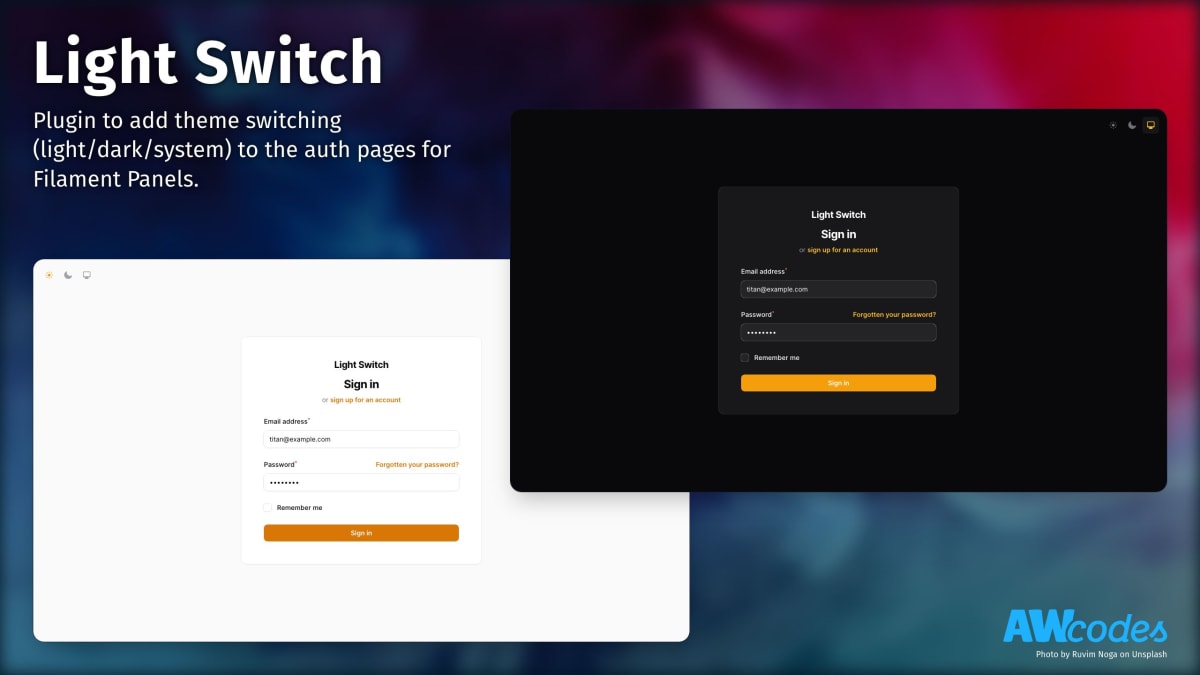Click the 'Sign in' heading in the light window
This screenshot has width=1200, height=675.
click(x=361, y=384)
